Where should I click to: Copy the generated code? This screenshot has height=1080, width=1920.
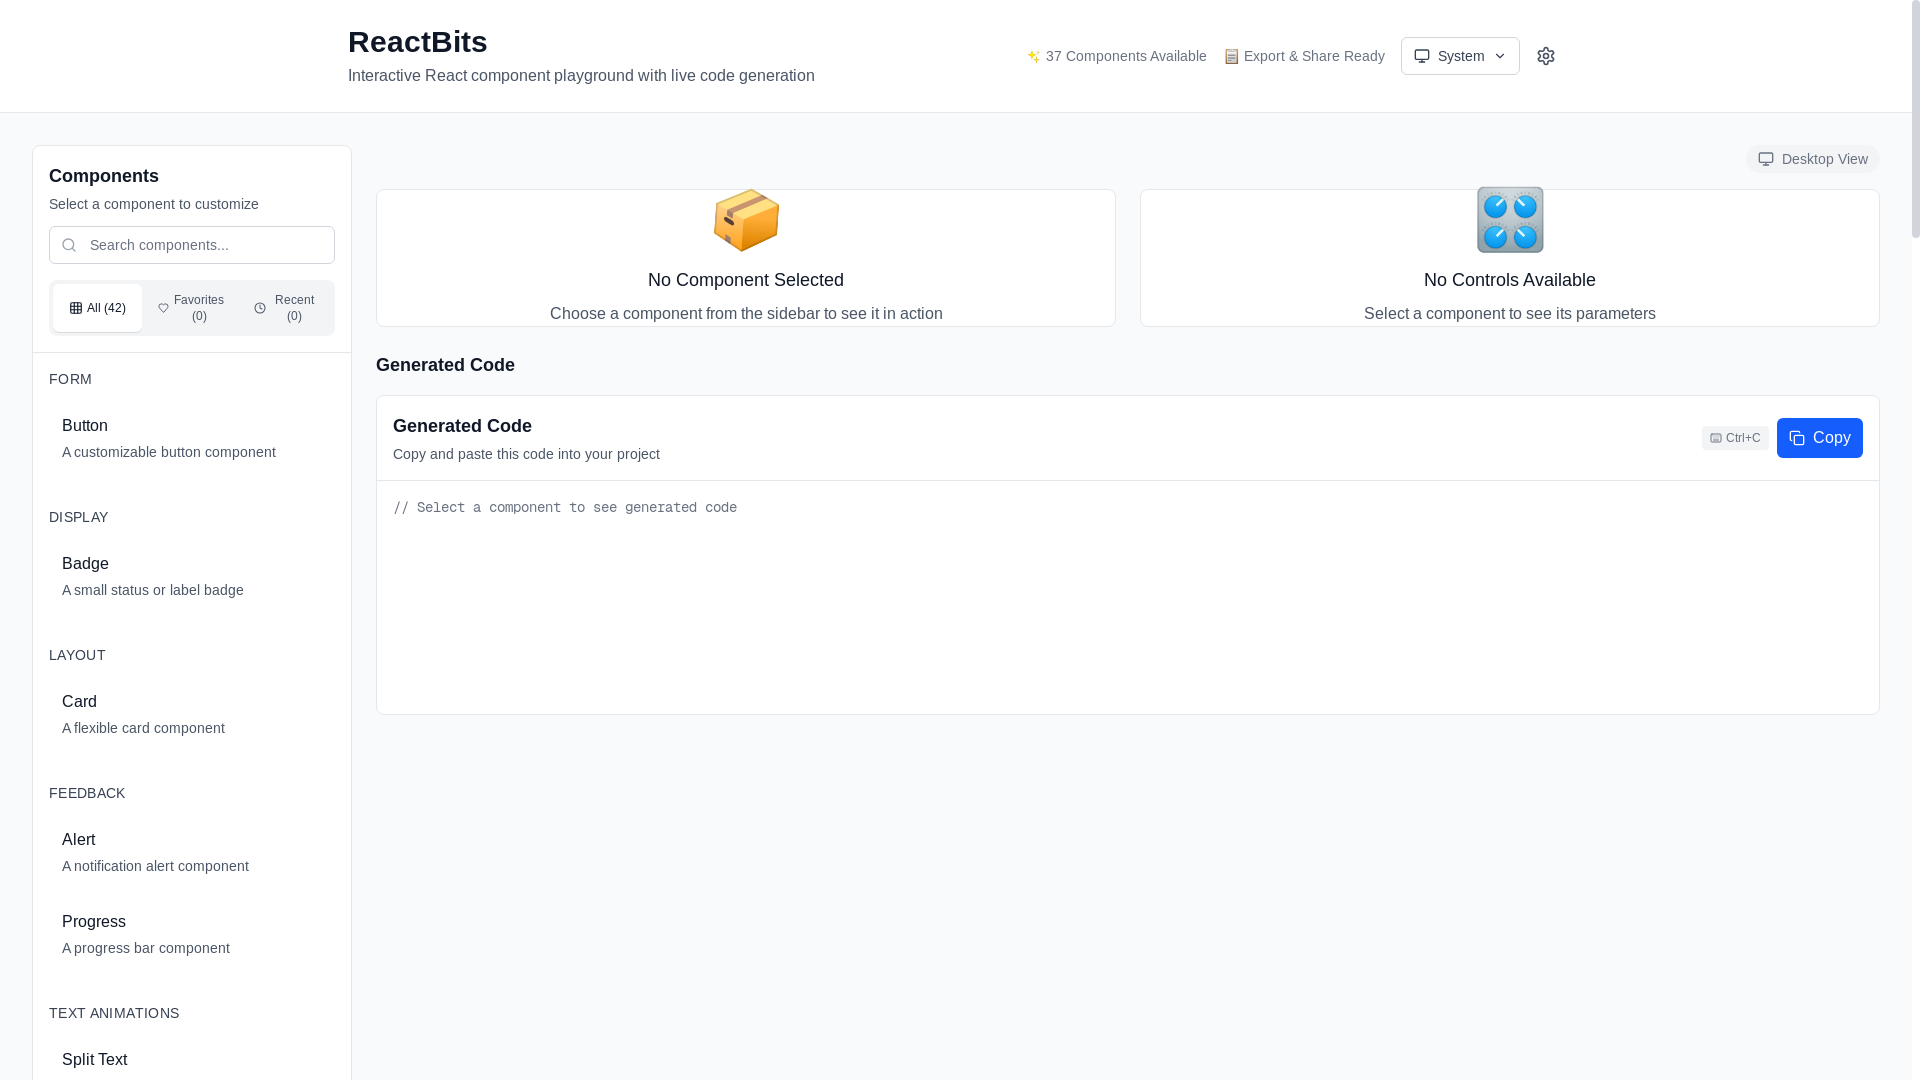pos(1819,438)
